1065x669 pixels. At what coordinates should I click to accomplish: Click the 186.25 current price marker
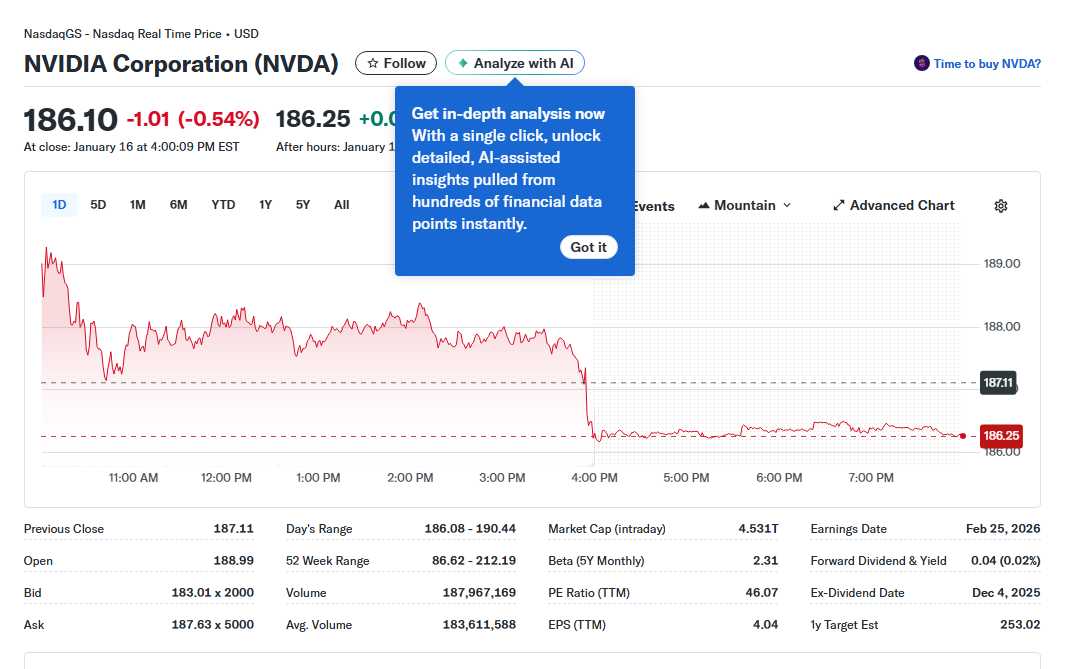point(1001,436)
